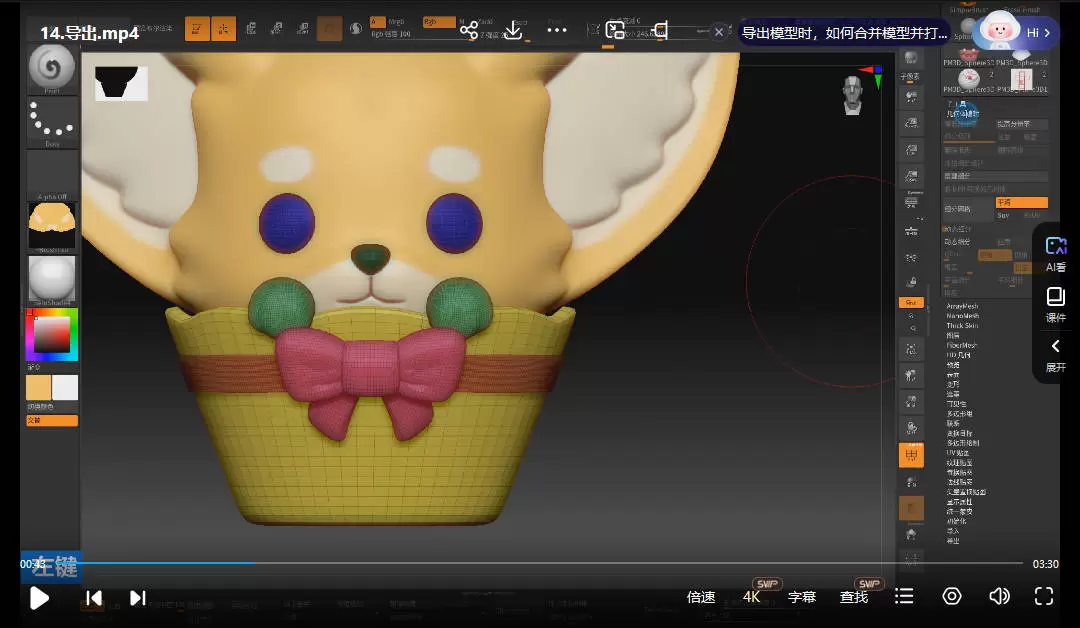Click the download icon in the player header
Image resolution: width=1080 pixels, height=628 pixels.
pos(513,30)
